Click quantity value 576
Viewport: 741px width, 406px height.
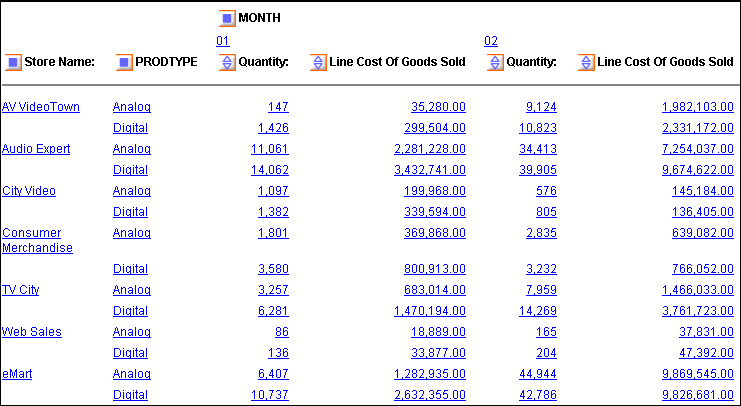[547, 191]
